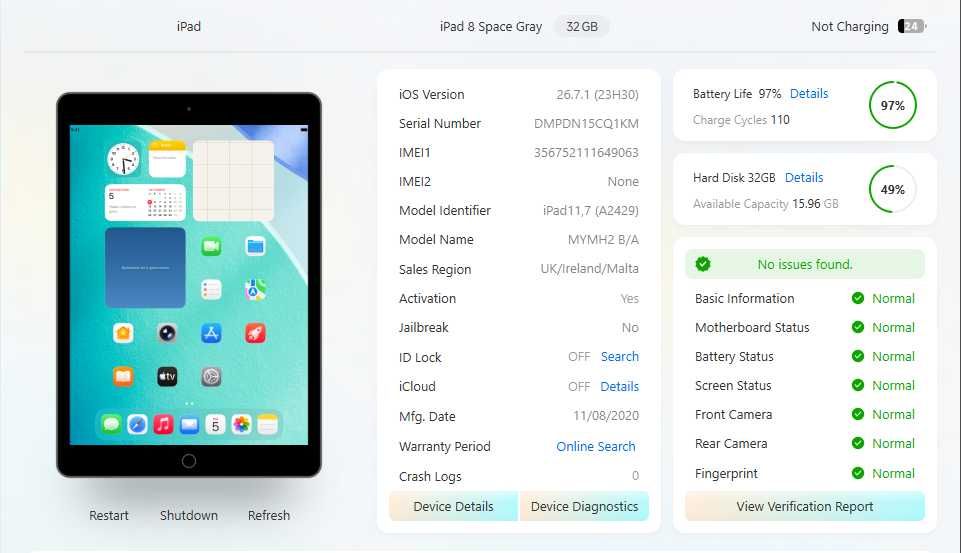Screen dimensions: 961x553
Task: Click the iPad 8 Space Gray title
Action: (491, 27)
